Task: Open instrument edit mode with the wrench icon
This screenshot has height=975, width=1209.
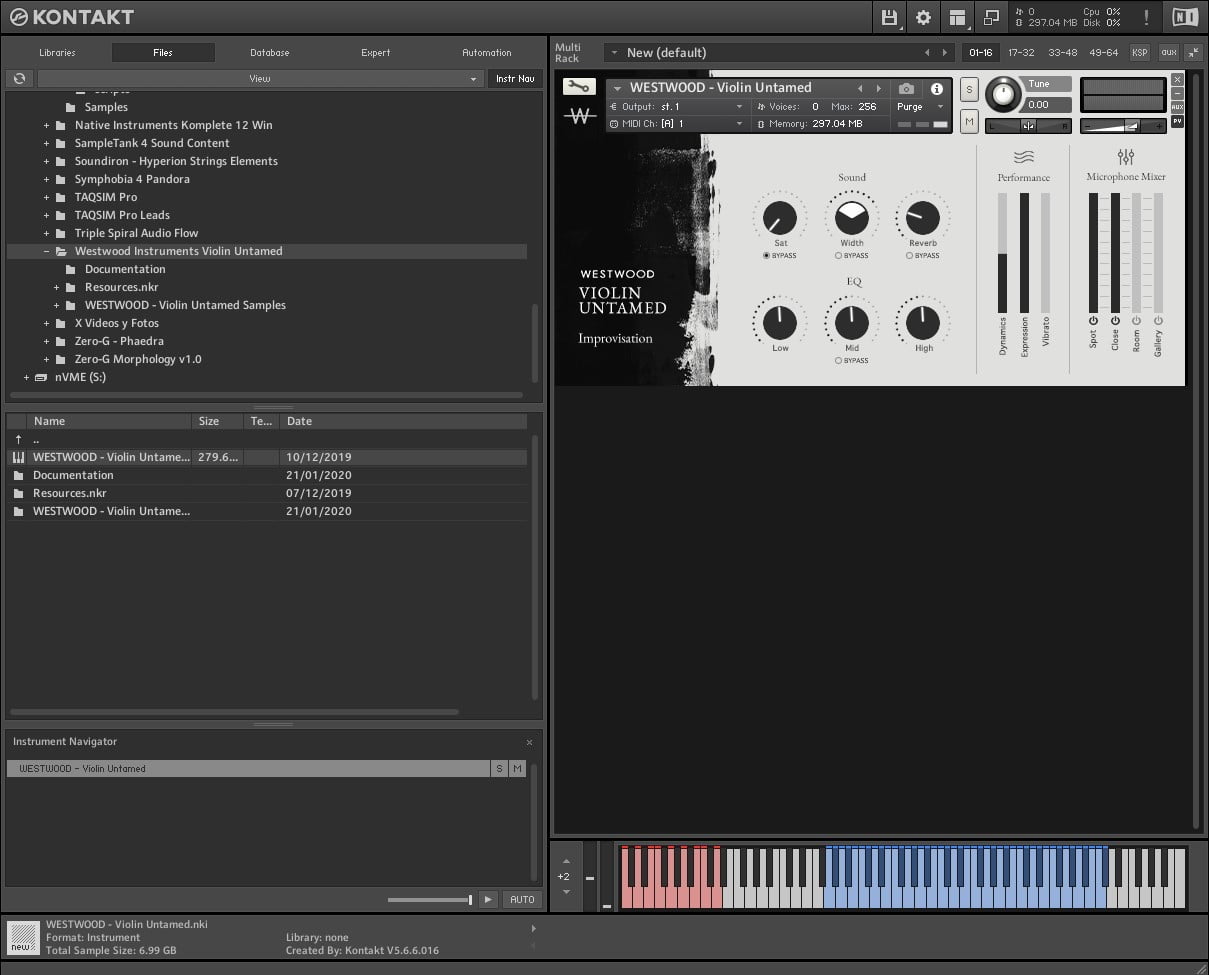Action: coord(579,86)
